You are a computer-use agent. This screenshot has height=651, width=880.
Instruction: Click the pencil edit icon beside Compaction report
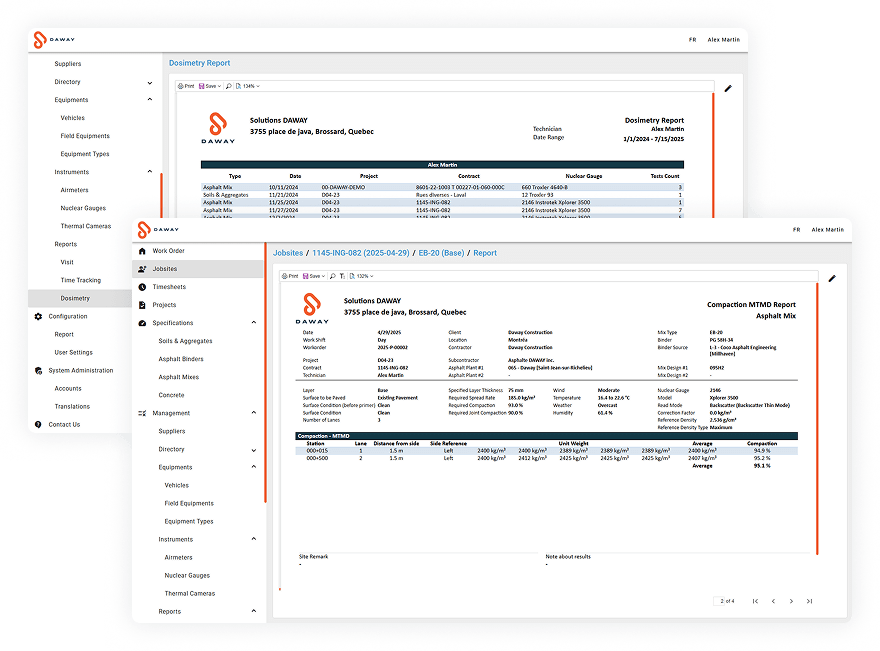[x=832, y=278]
